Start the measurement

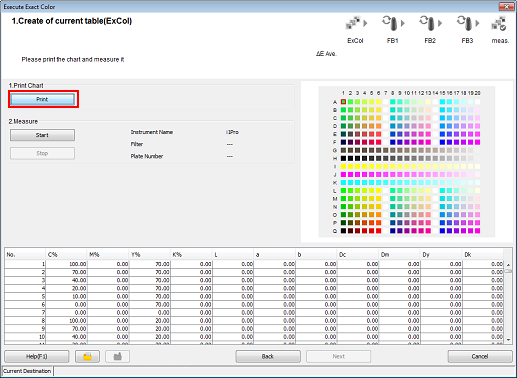(42, 135)
